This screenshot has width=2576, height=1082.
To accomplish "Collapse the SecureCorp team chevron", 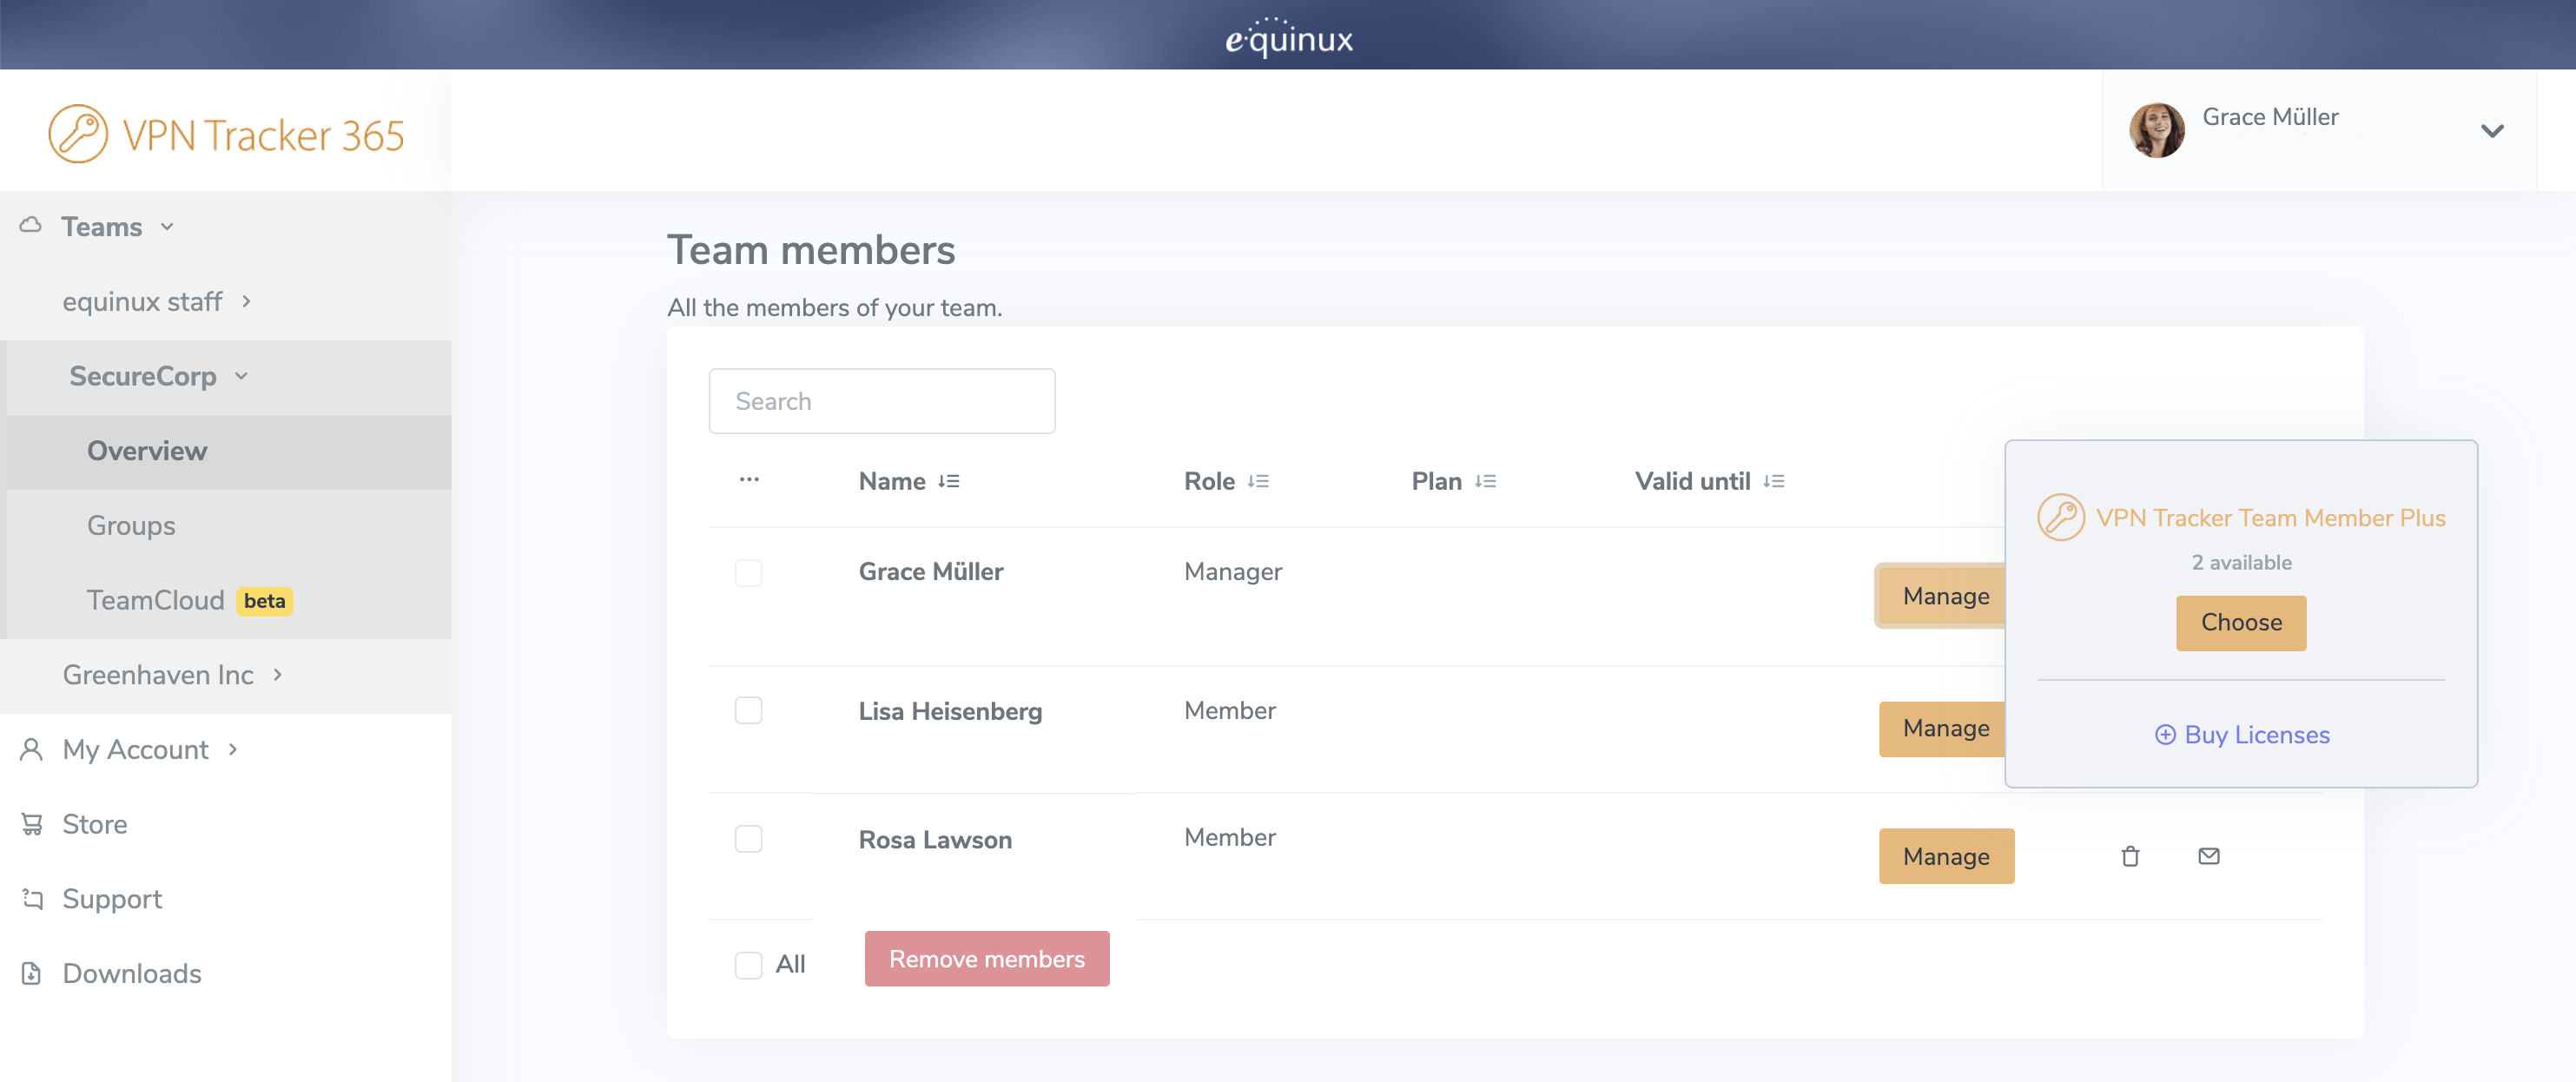I will (x=241, y=376).
